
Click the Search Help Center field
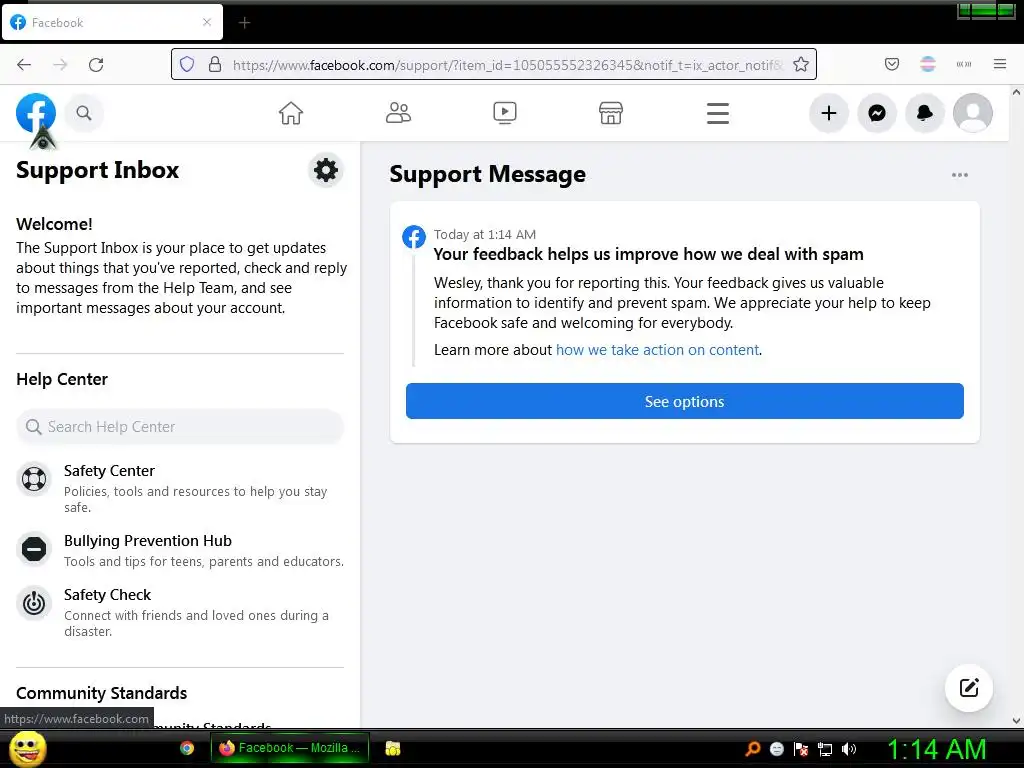tap(180, 426)
